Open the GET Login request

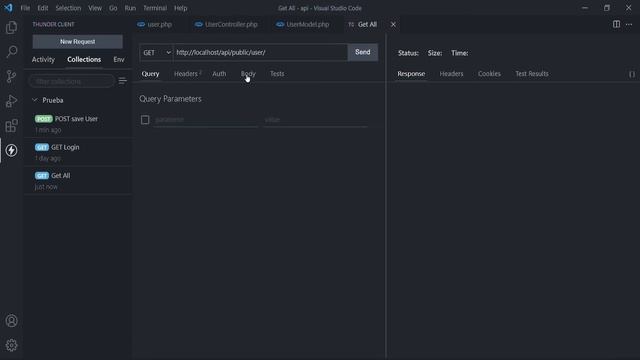pyautogui.click(x=78, y=152)
